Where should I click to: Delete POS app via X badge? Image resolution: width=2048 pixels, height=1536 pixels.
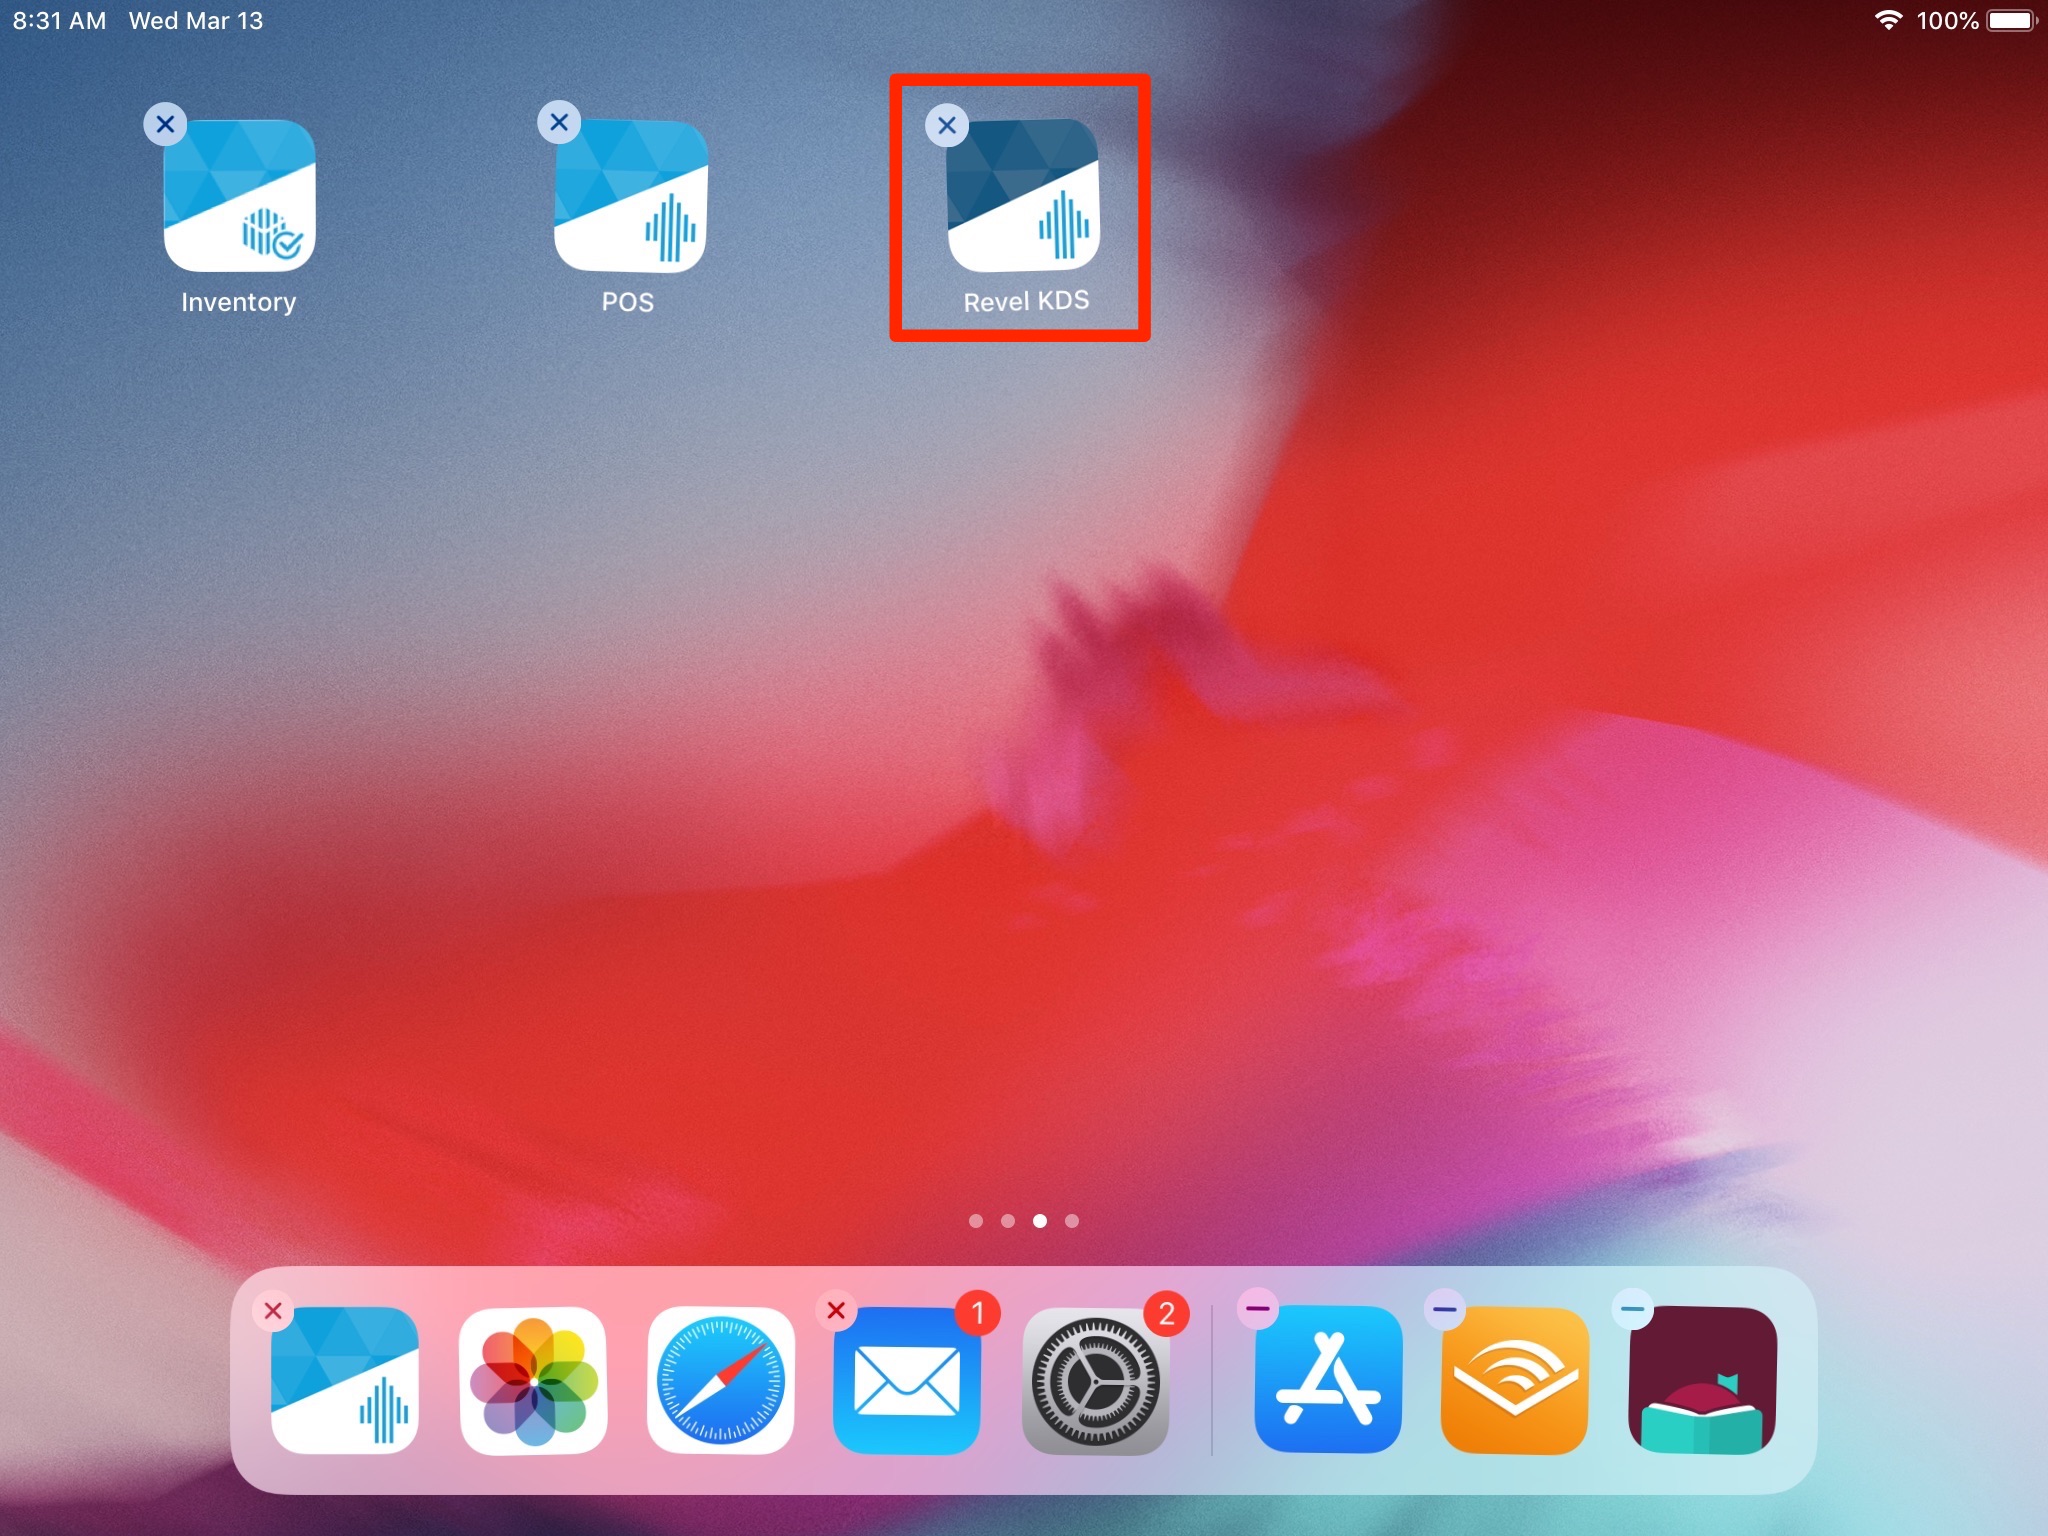click(x=559, y=122)
